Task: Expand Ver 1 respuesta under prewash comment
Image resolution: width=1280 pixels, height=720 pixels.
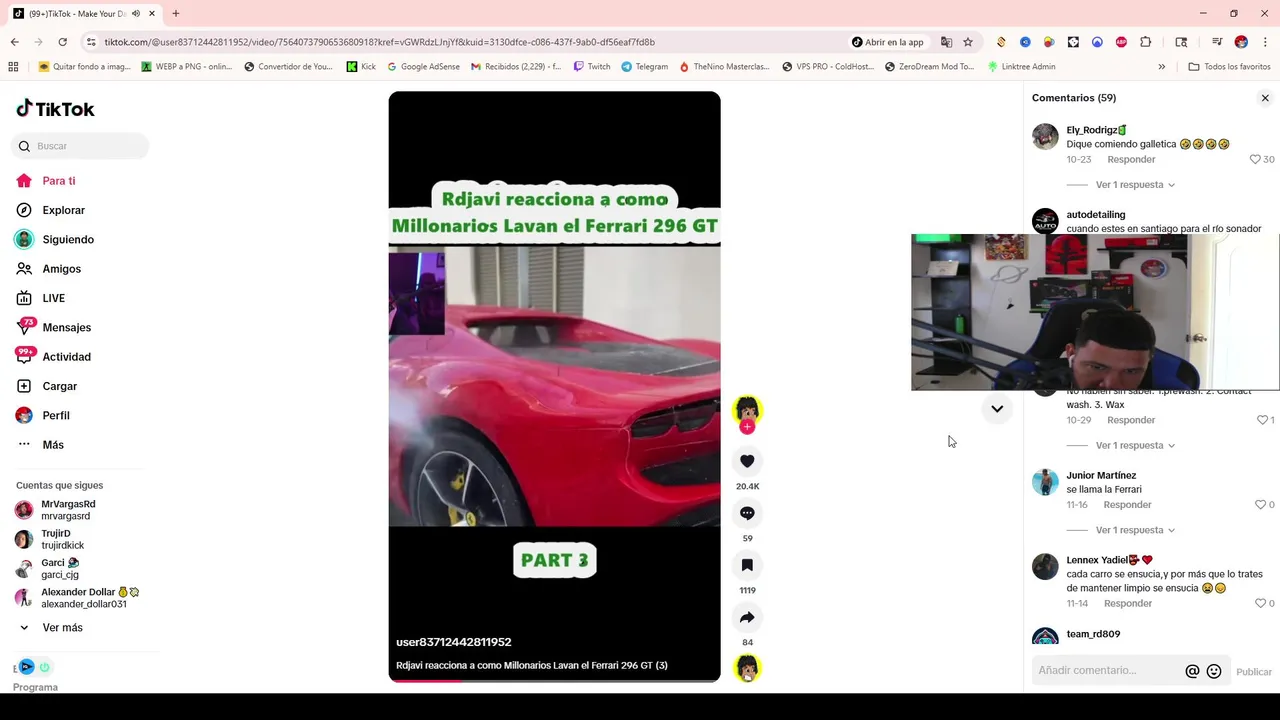Action: pos(1135,446)
